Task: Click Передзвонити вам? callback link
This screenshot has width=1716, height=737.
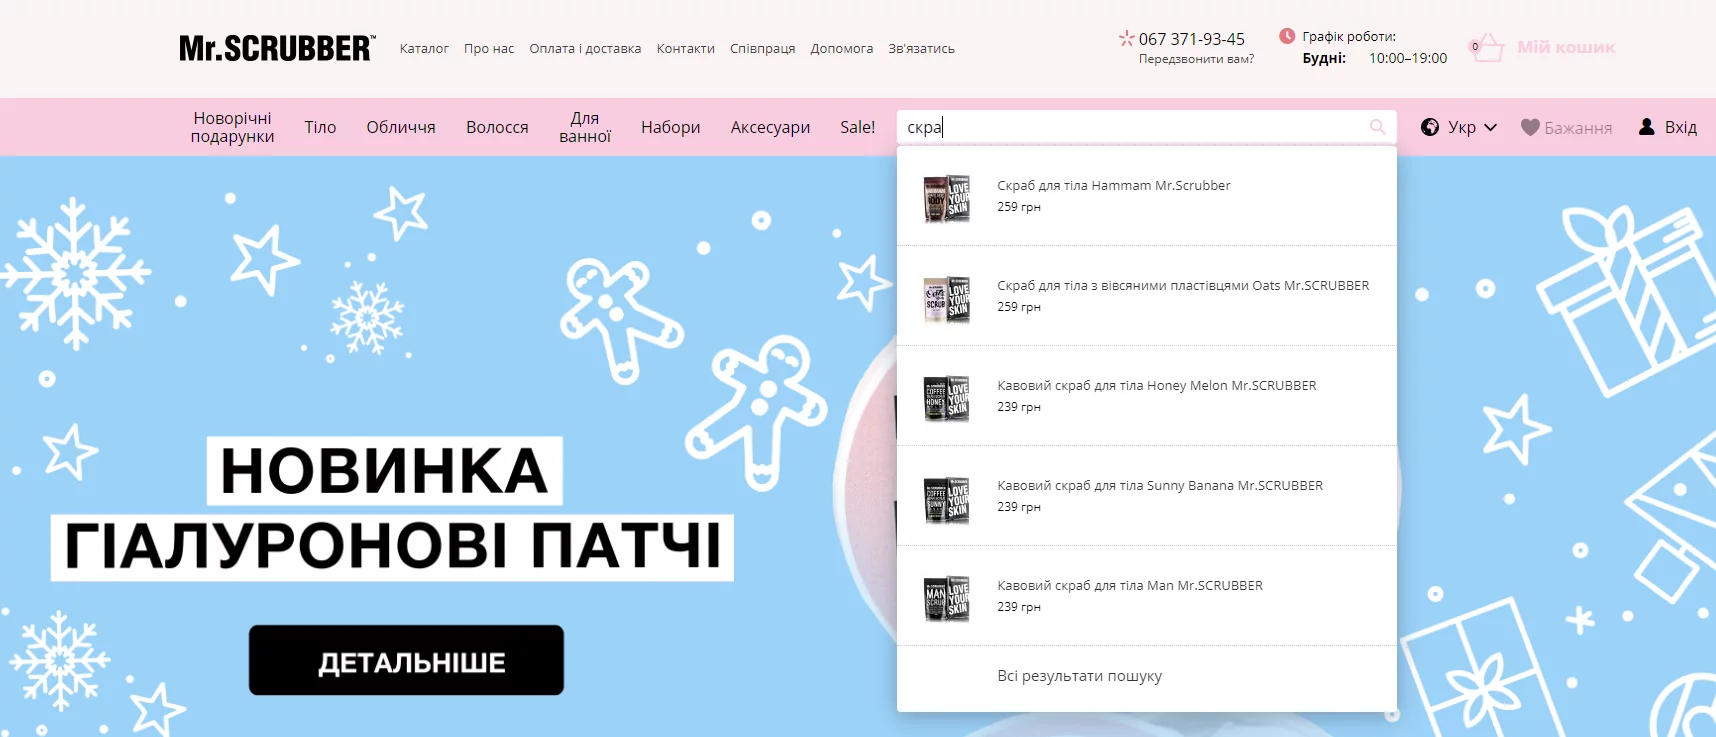Action: point(1196,59)
